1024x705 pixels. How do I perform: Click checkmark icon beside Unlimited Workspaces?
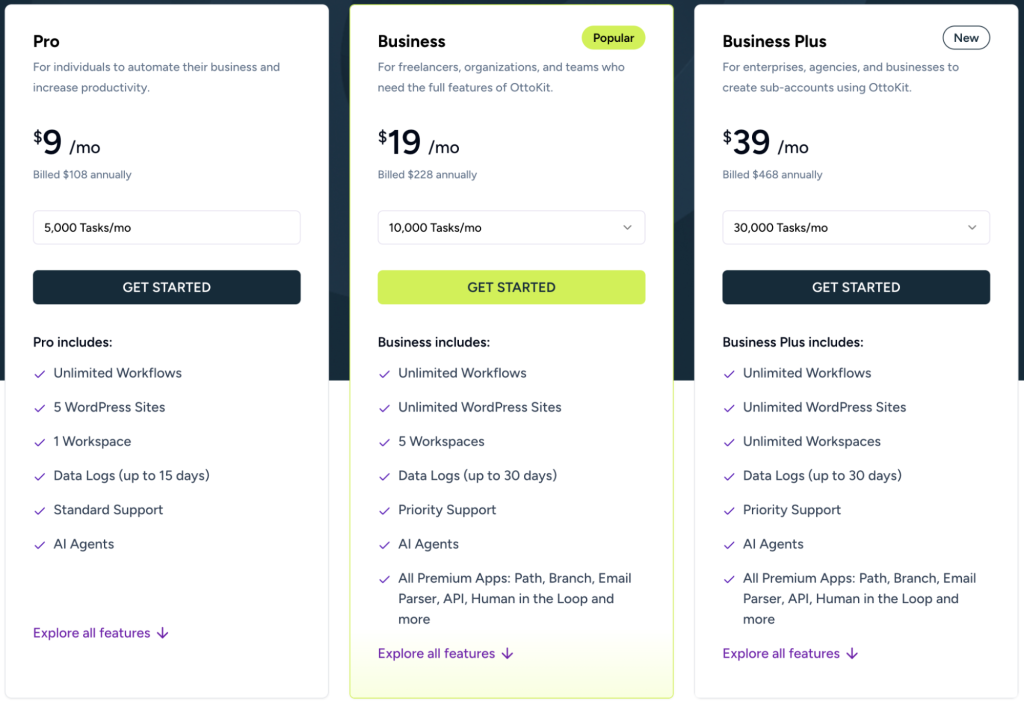(730, 442)
